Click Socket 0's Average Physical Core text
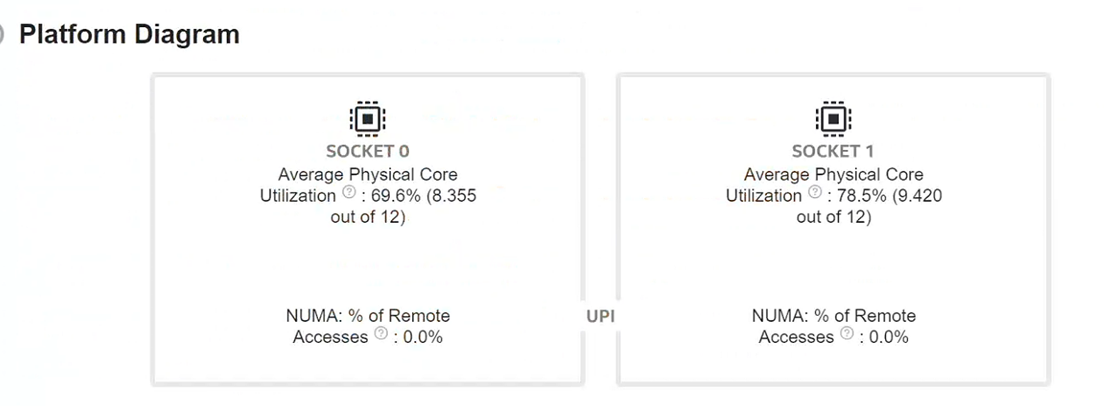 [x=368, y=175]
